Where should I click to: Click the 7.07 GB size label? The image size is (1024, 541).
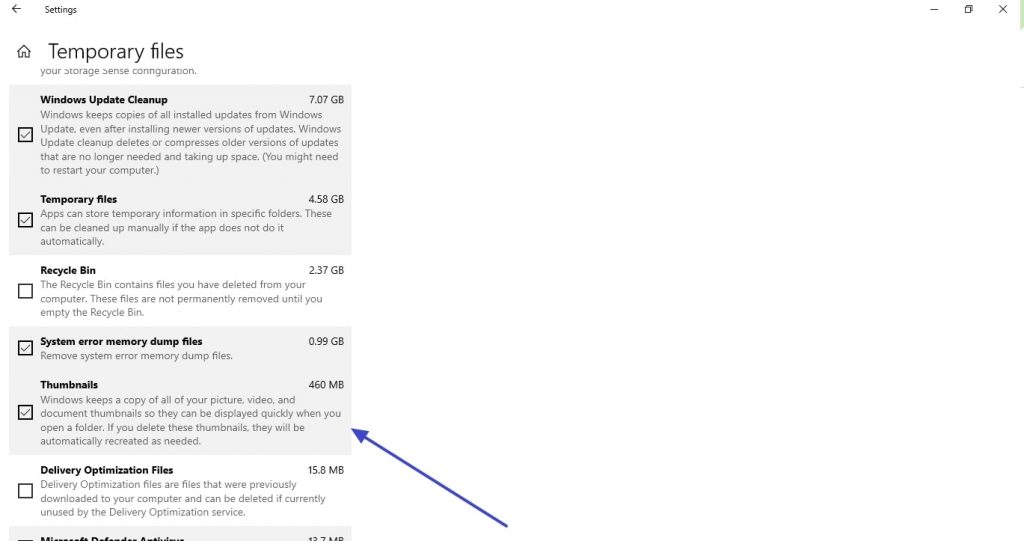point(326,99)
